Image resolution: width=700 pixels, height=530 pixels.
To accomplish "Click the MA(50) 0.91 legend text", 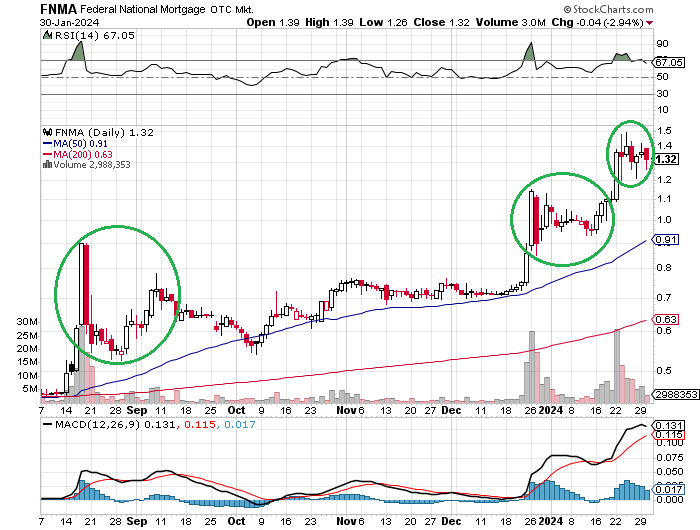I will [x=80, y=144].
